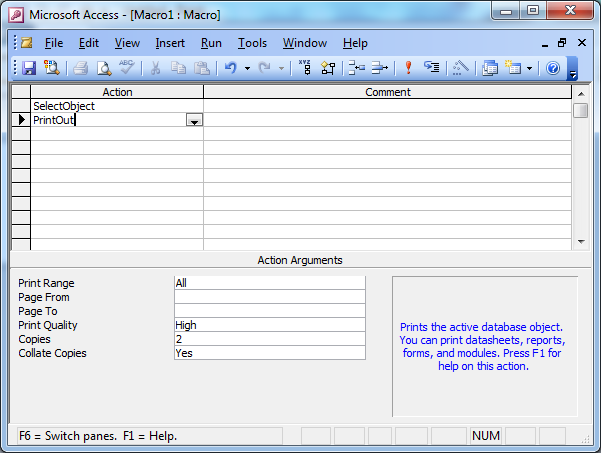
Task: Minimize the macro document window
Action: click(545, 43)
